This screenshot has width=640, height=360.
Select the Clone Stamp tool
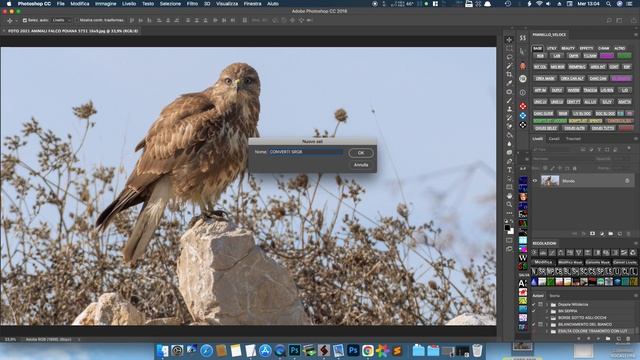point(509,109)
